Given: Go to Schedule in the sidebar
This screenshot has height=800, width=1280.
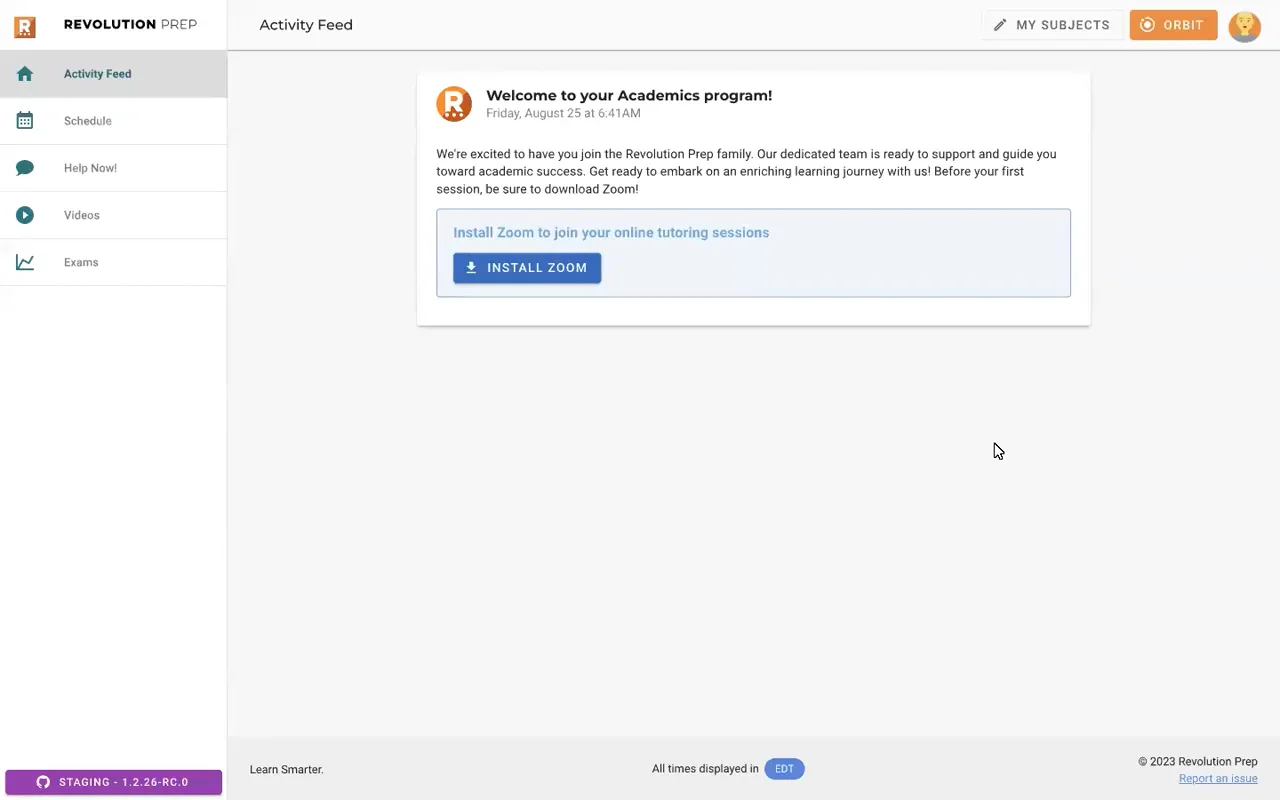Looking at the screenshot, I should point(114,121).
